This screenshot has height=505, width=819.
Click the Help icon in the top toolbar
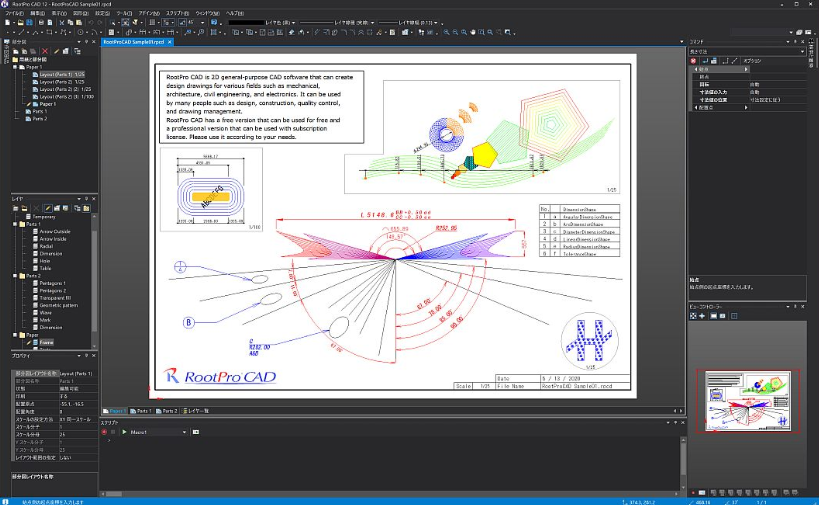[214, 21]
